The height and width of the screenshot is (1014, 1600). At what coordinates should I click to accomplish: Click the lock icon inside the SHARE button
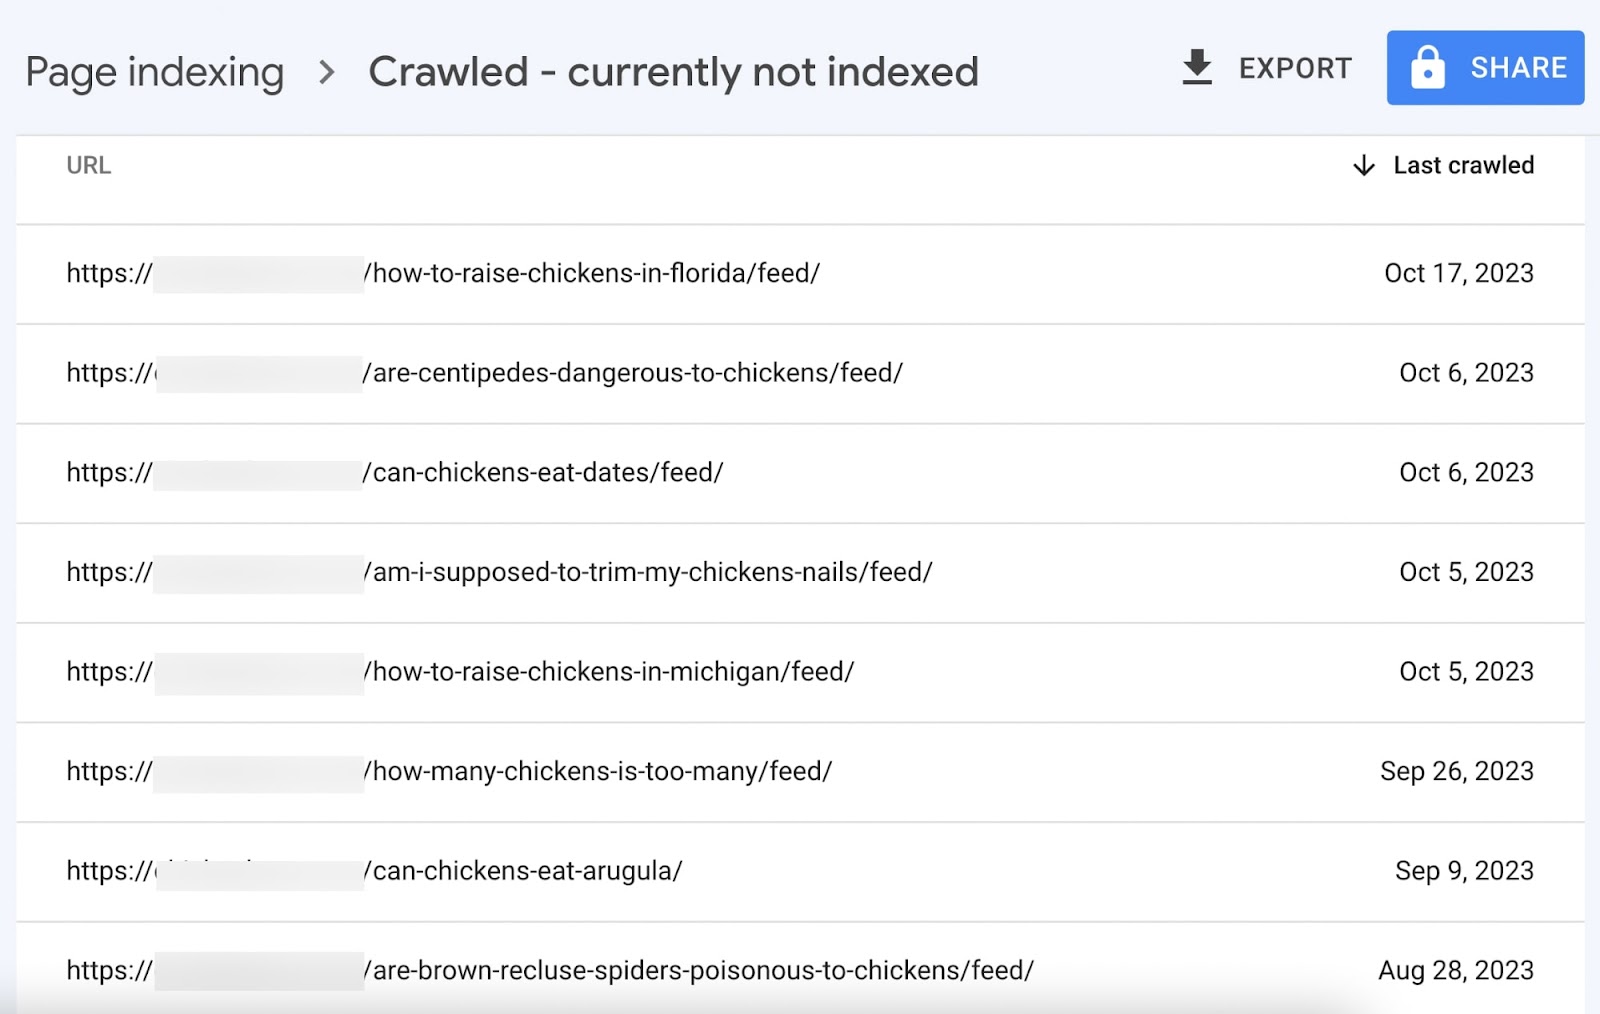click(x=1428, y=67)
